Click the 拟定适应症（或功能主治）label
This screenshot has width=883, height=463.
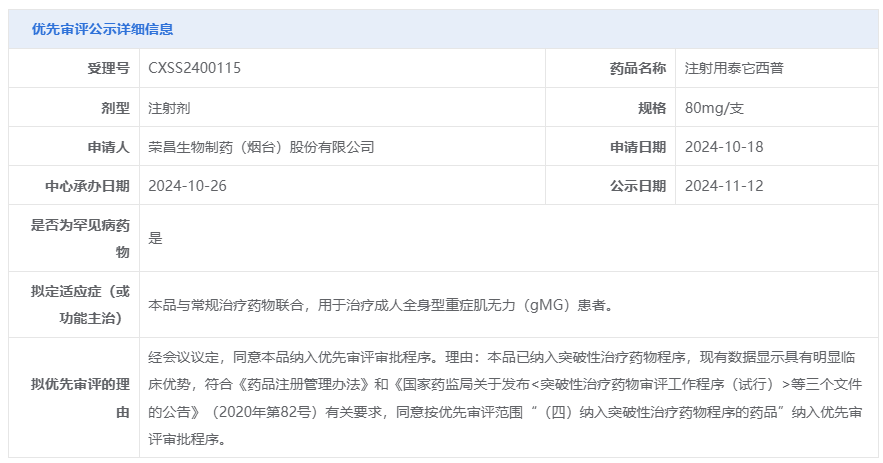point(80,305)
